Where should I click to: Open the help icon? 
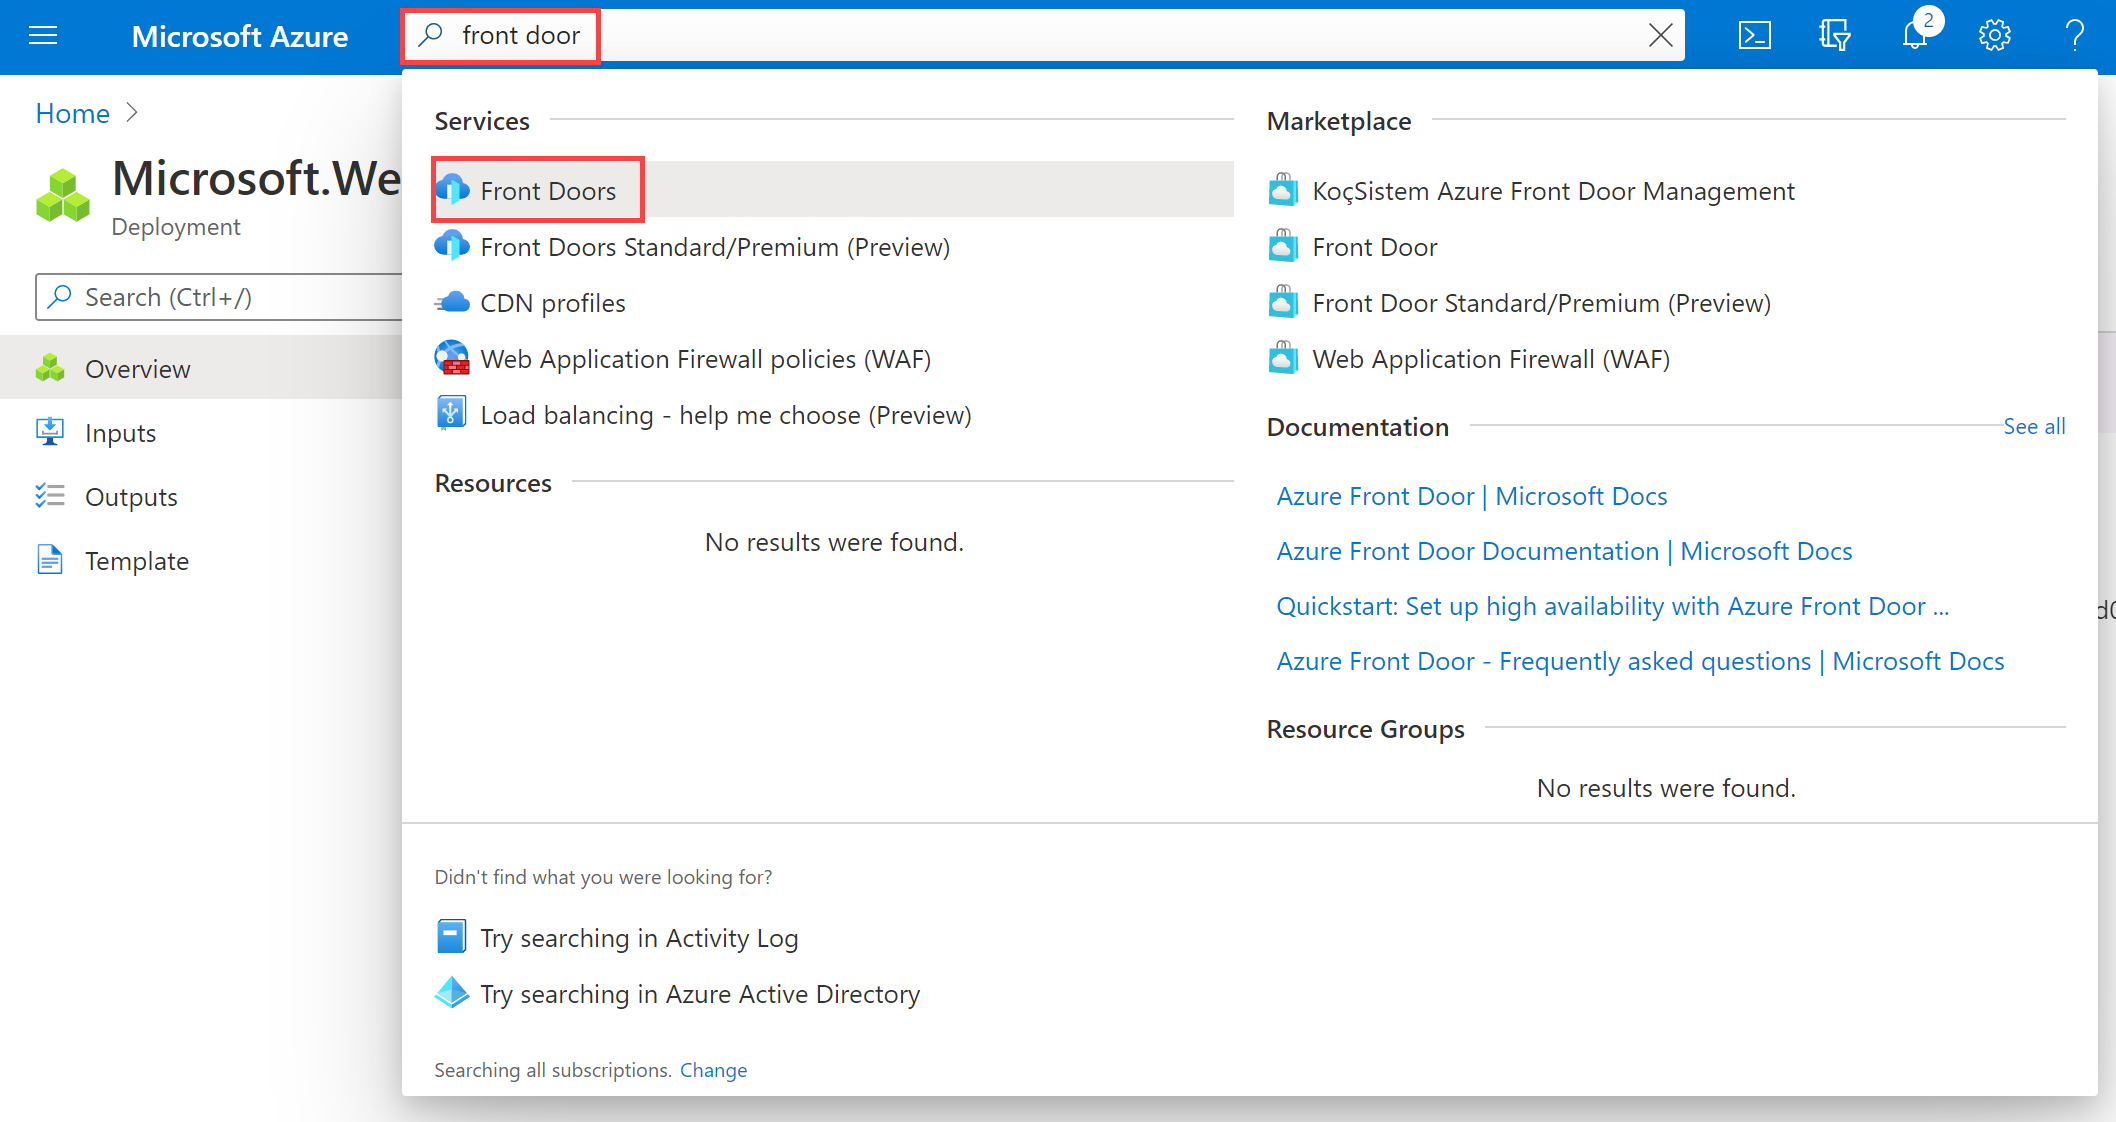pyautogui.click(x=2074, y=35)
